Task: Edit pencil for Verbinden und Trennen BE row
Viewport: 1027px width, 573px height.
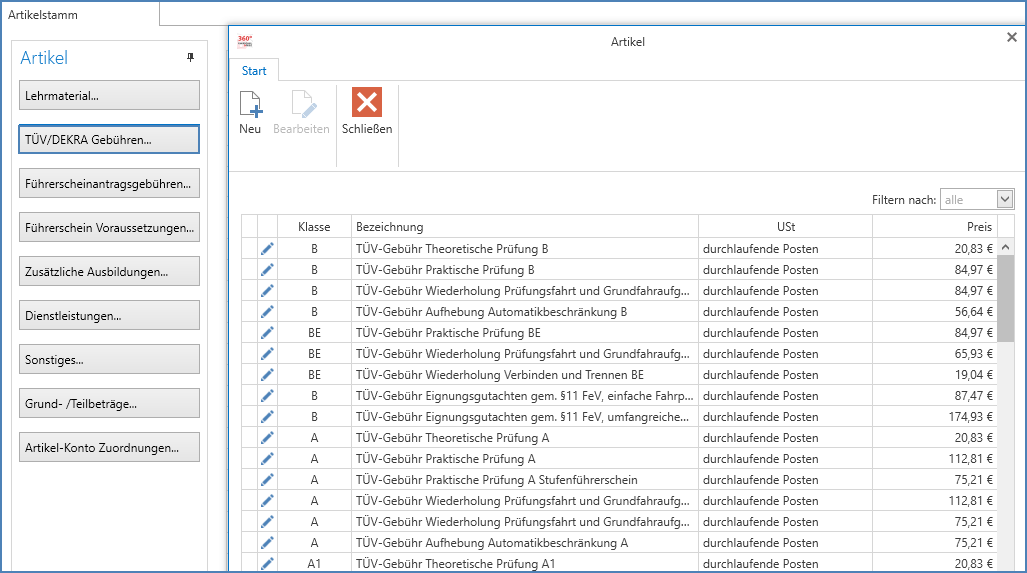Action: pyautogui.click(x=267, y=375)
